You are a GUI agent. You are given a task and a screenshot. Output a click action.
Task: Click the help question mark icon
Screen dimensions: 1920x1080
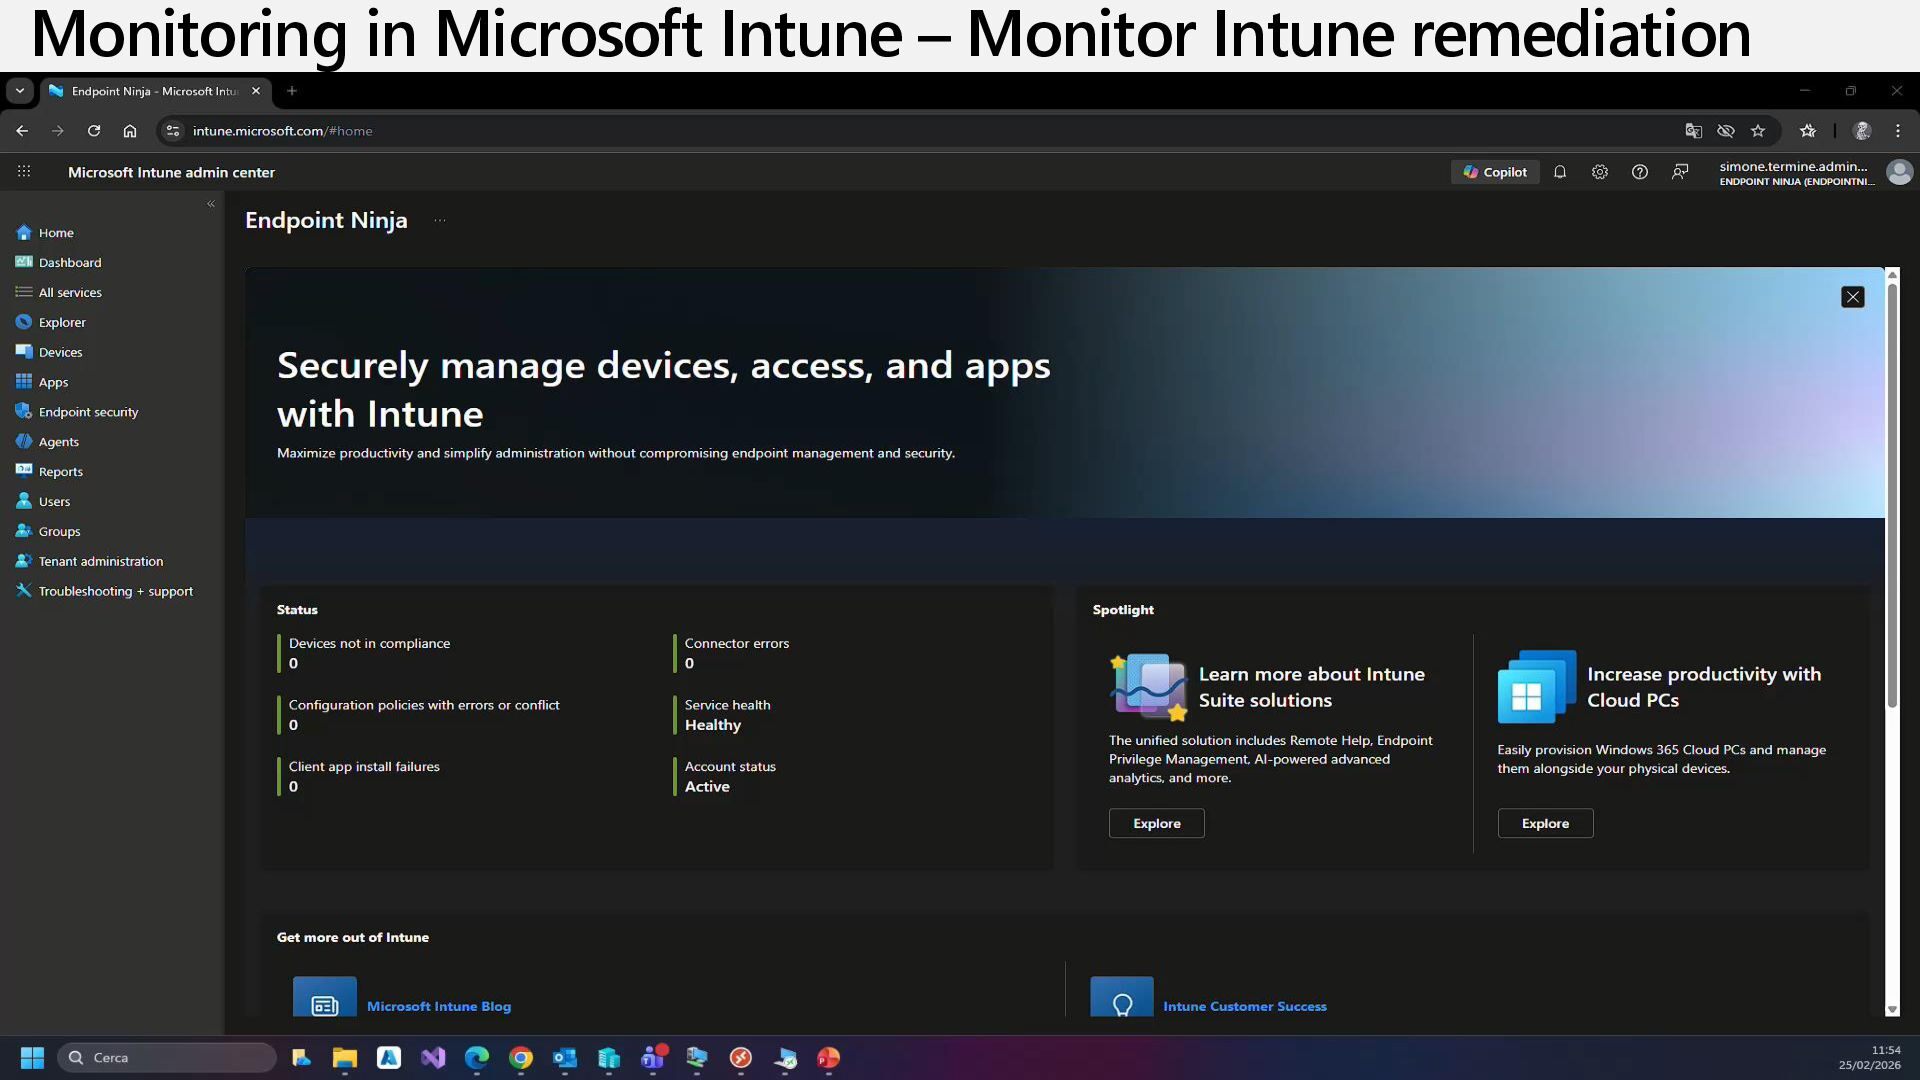1640,172
